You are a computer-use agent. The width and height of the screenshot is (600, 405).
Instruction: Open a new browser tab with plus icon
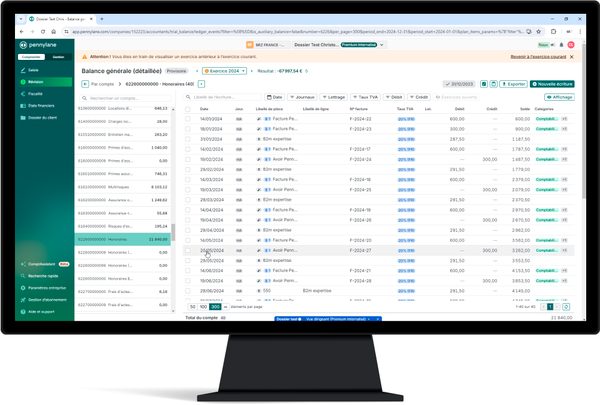[x=102, y=19]
